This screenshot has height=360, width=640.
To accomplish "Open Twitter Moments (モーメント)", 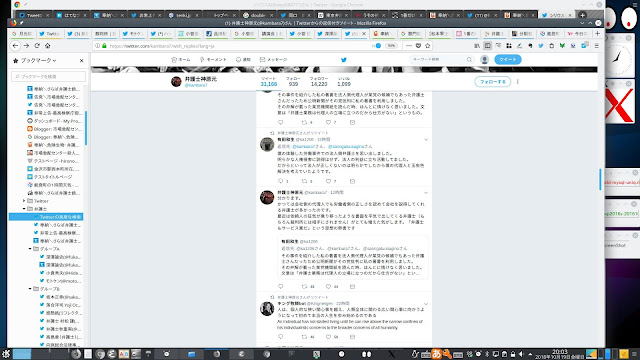I will click(213, 60).
